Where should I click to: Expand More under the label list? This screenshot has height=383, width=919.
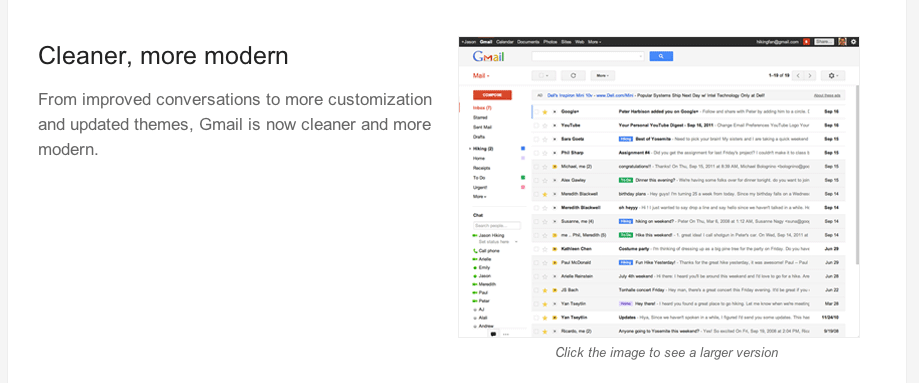click(x=479, y=196)
